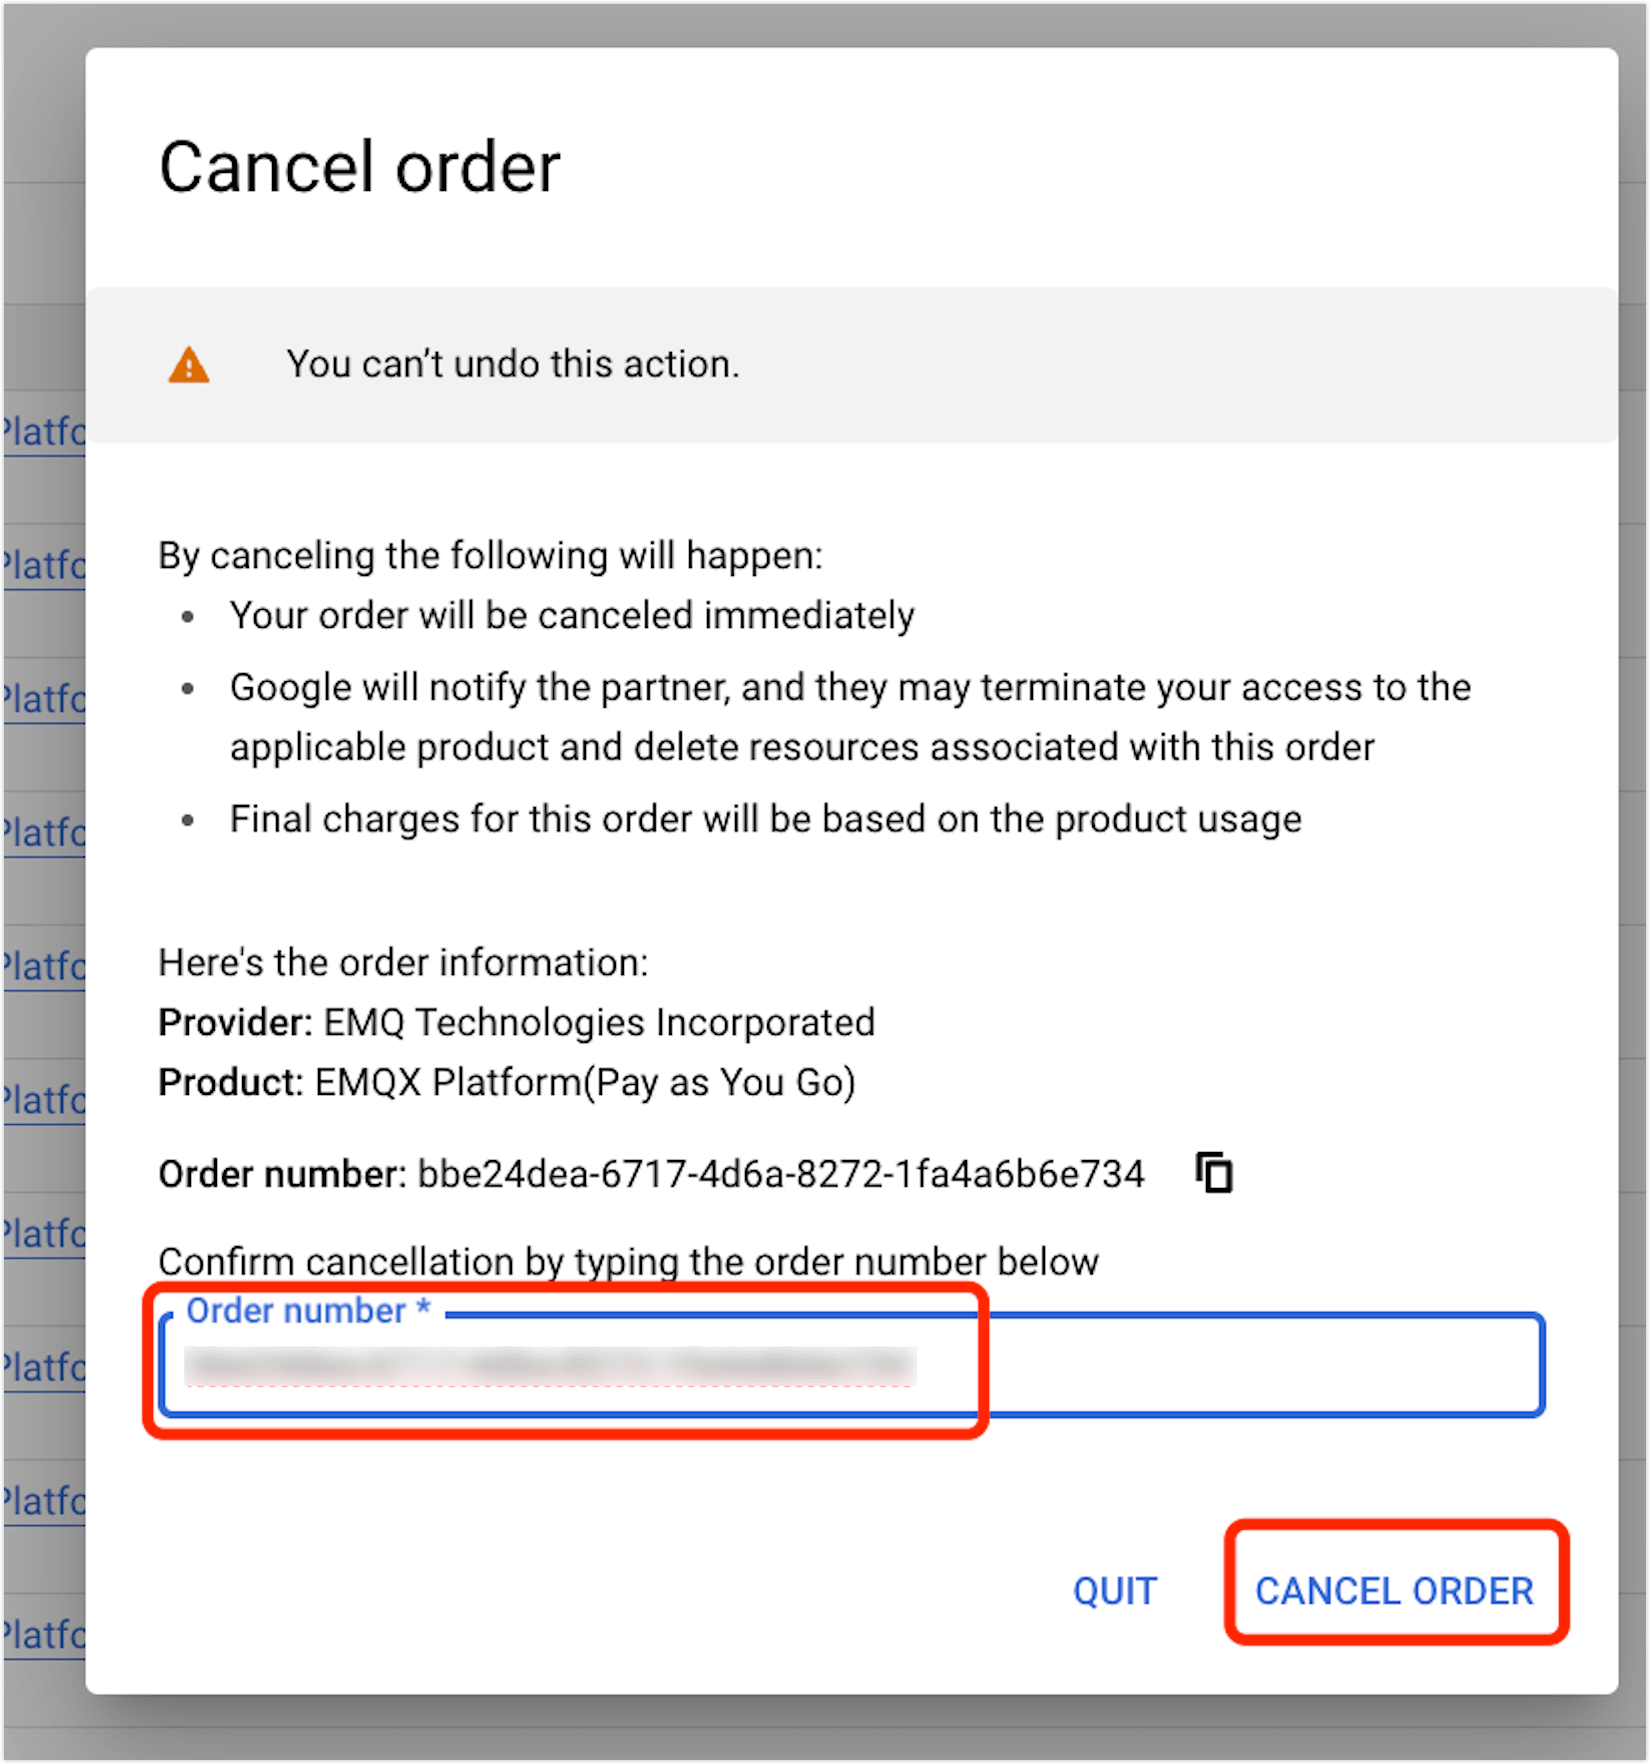Open the background Platform link beside the warning banner
Viewport: 1650px width, 1764px height.
click(x=43, y=432)
